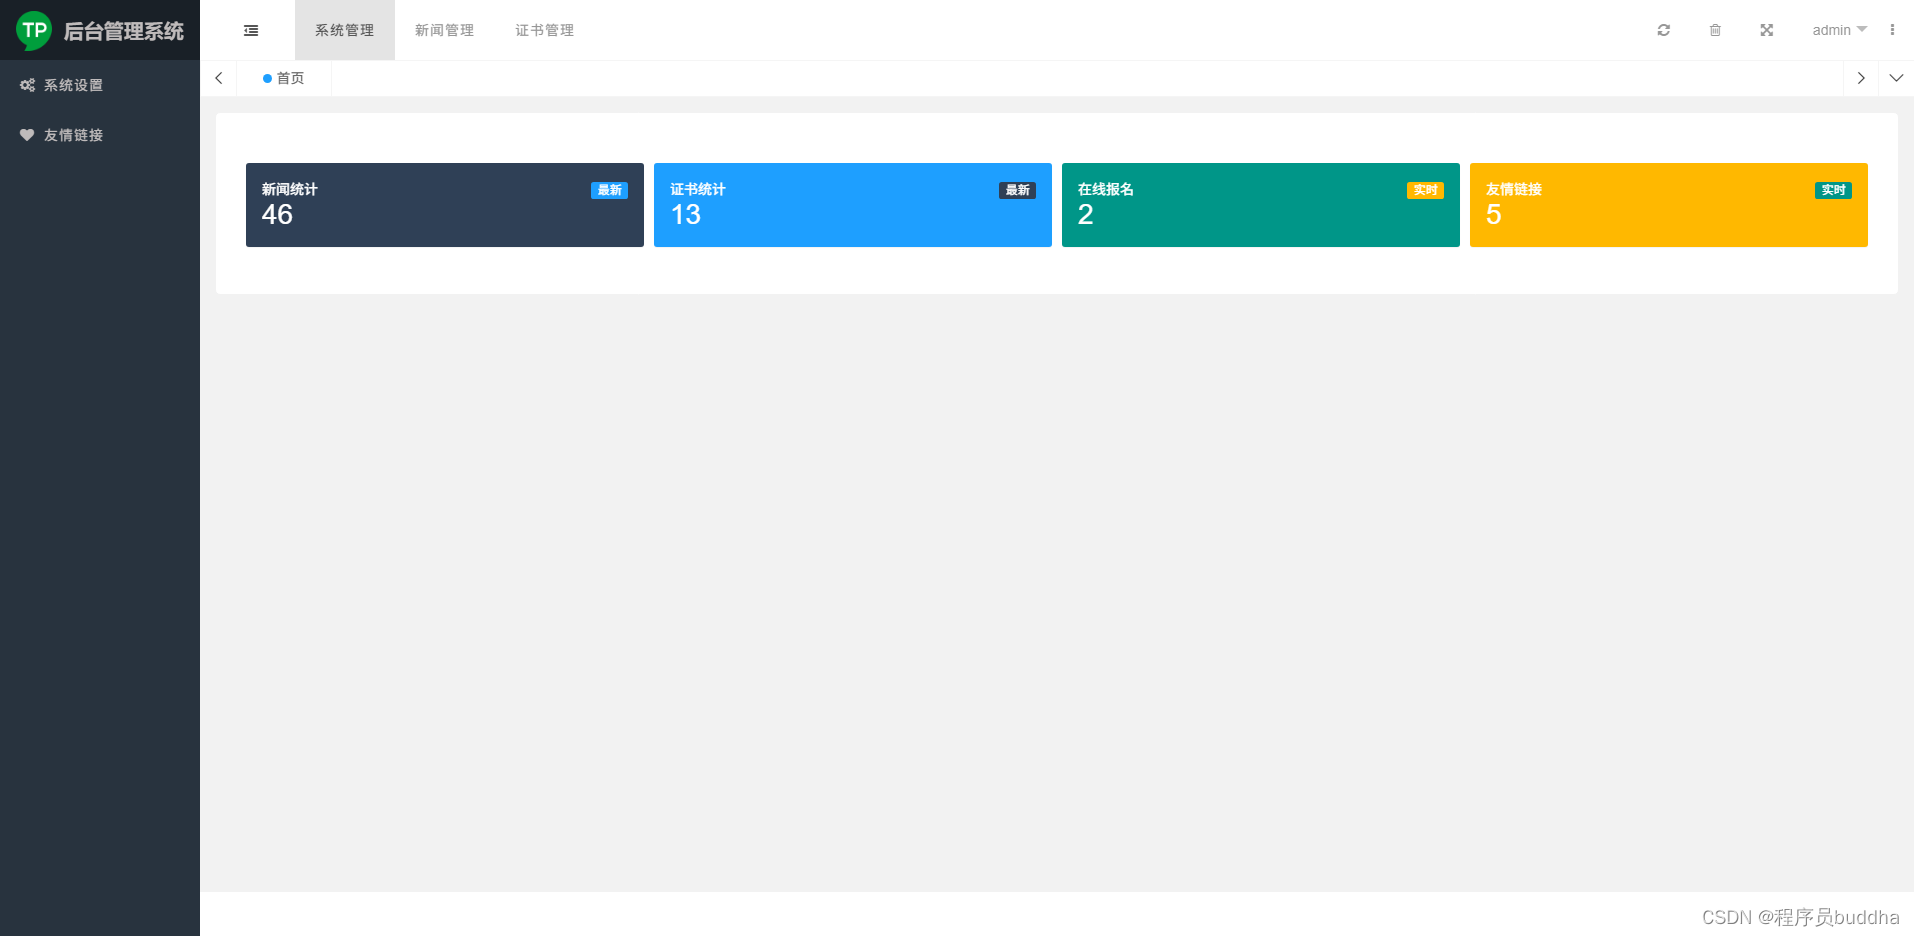Select the 系统管理 top menu
The width and height of the screenshot is (1914, 936).
345,30
